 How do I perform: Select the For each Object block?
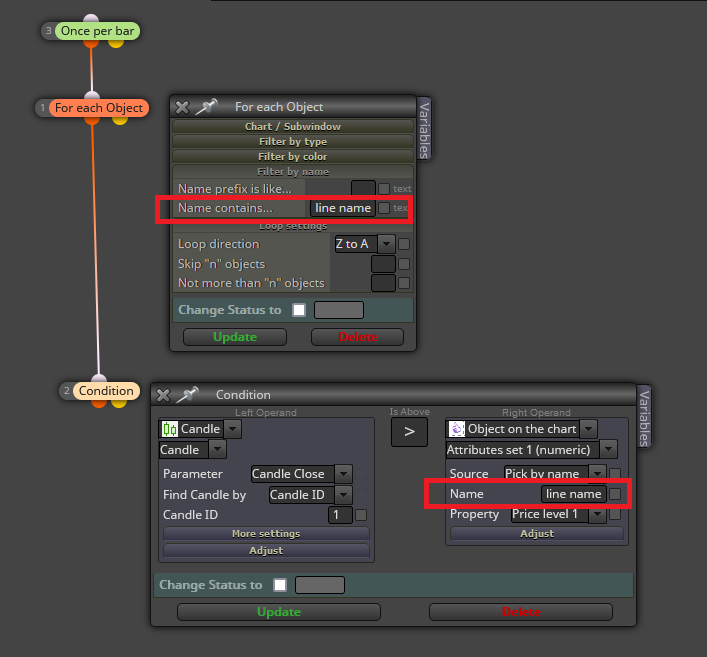(99, 108)
